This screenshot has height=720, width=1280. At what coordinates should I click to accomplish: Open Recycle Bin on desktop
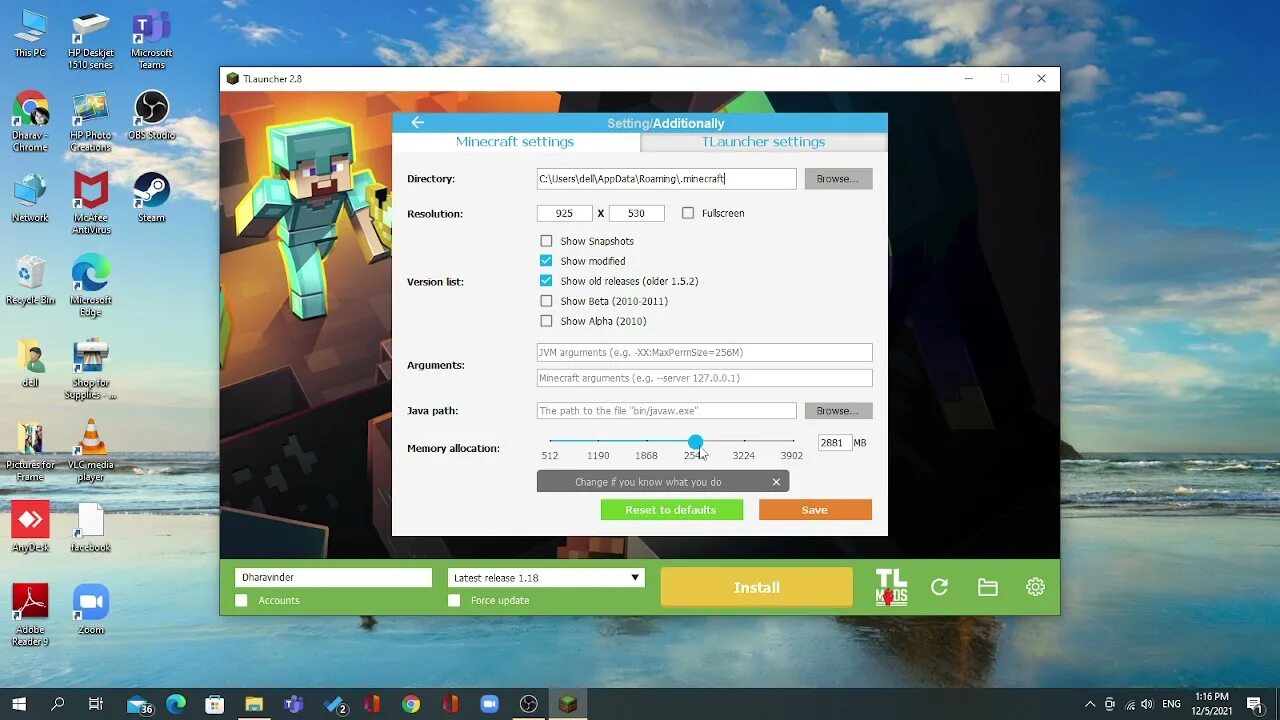[30, 280]
